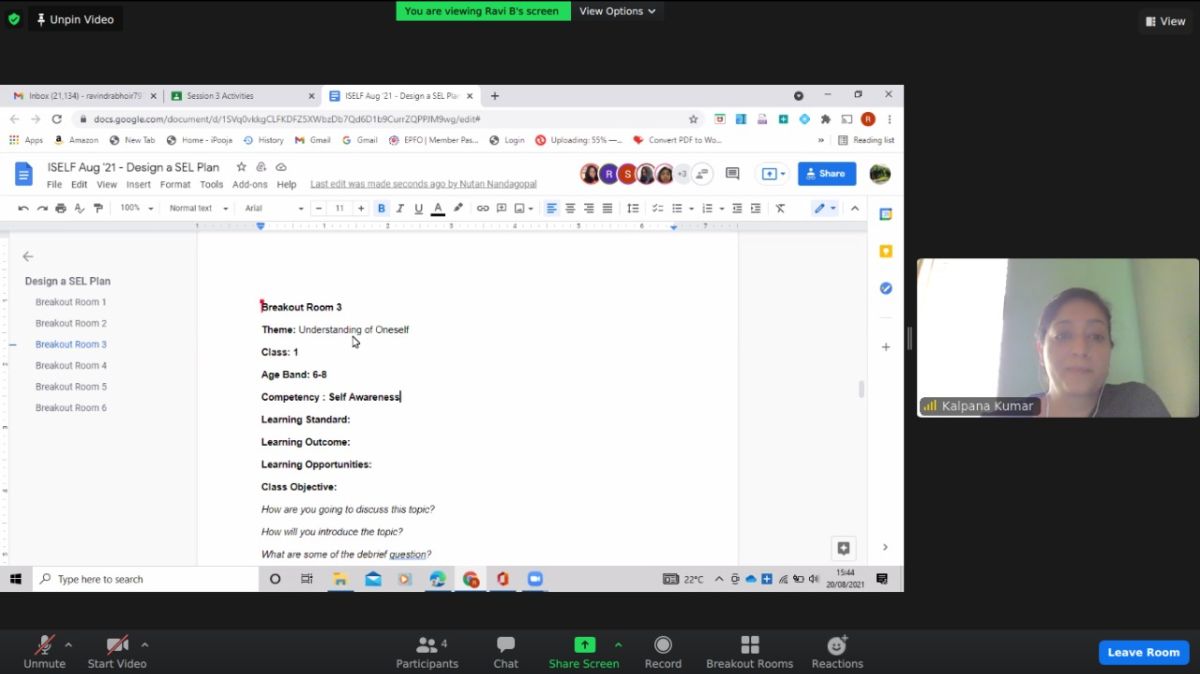Open the Arial font dropdown
The height and width of the screenshot is (674, 1200).
point(273,208)
